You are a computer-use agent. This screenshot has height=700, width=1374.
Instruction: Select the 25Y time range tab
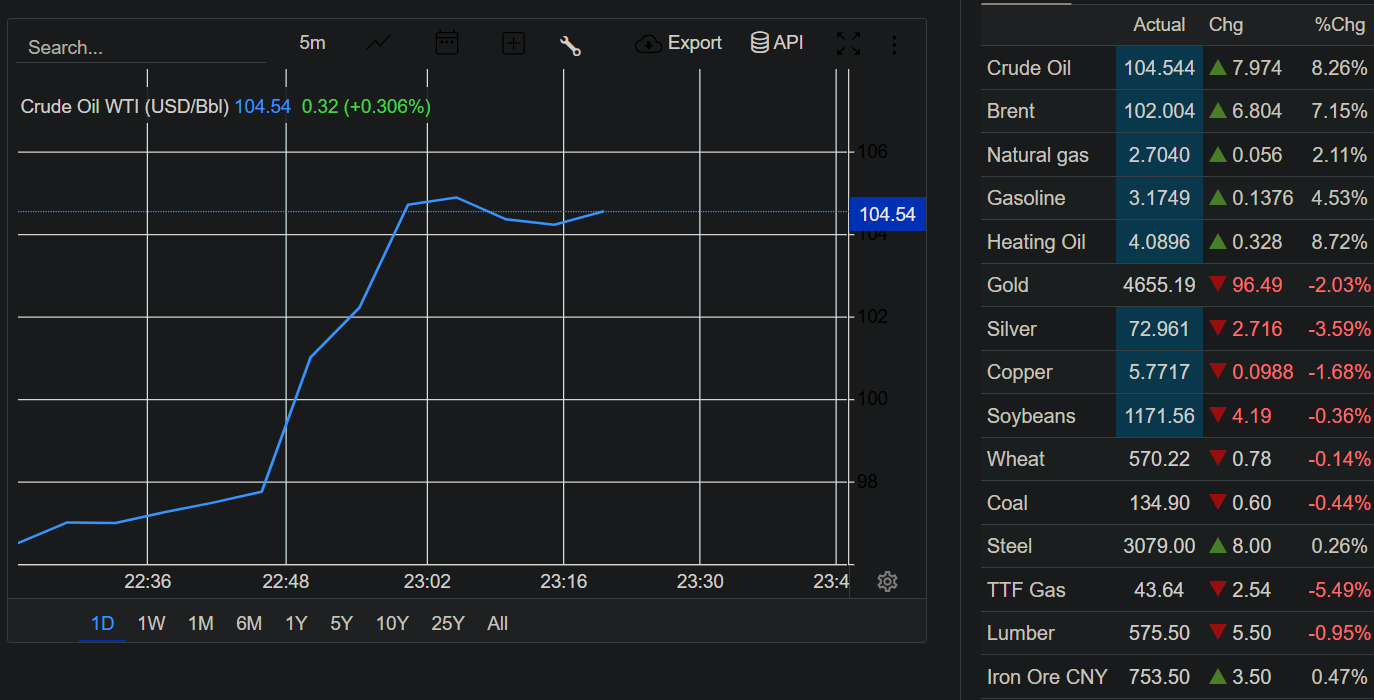(x=448, y=623)
